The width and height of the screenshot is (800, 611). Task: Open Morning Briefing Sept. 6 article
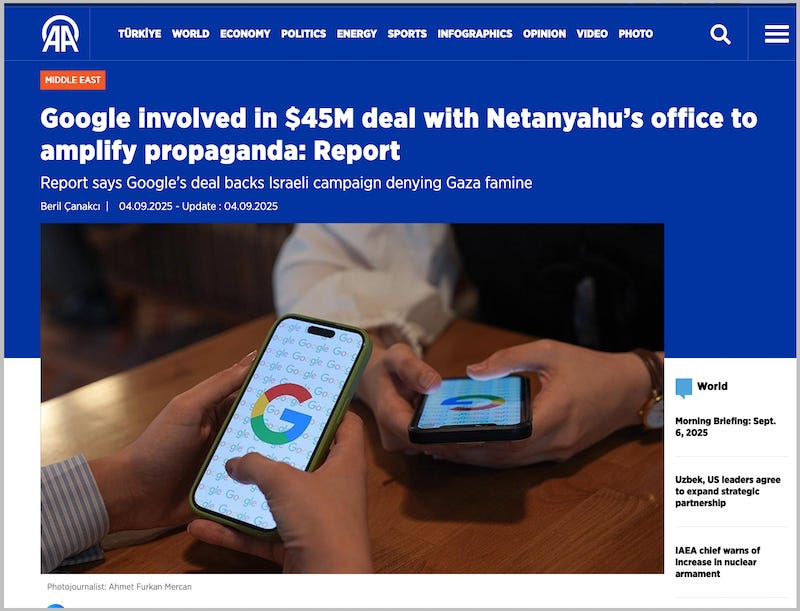pos(725,427)
